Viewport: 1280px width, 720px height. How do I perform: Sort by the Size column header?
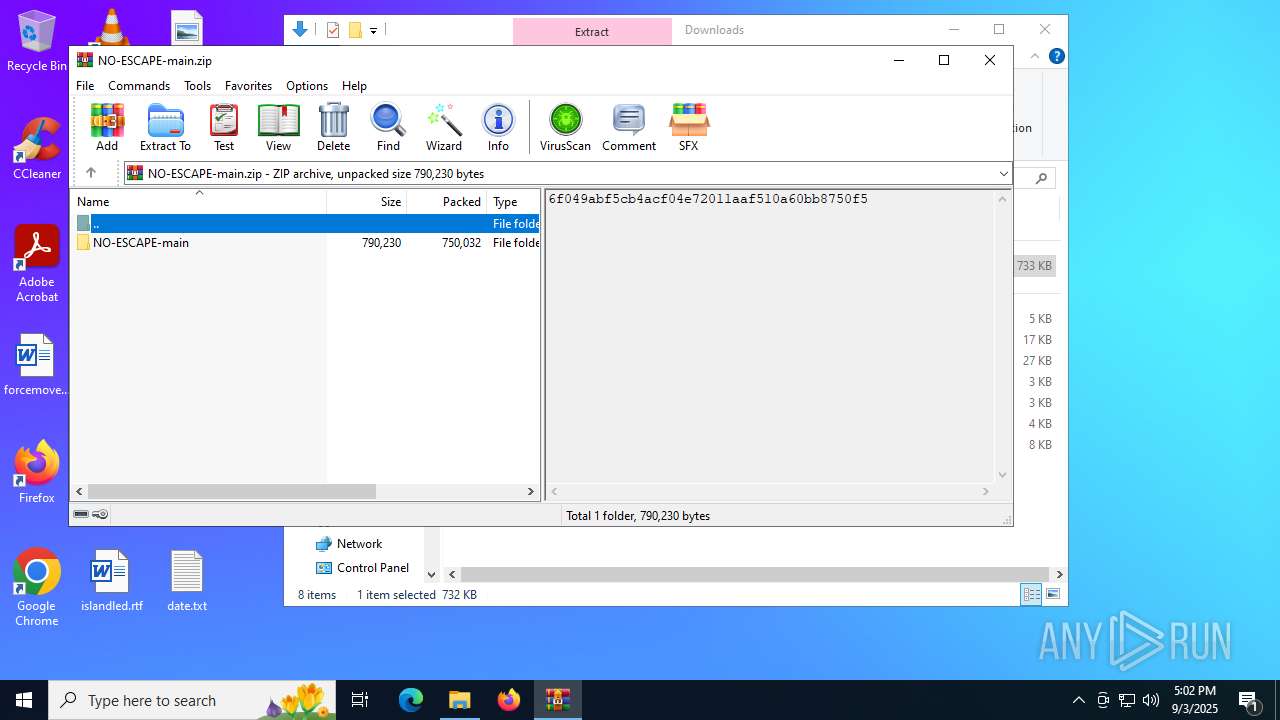pos(367,201)
